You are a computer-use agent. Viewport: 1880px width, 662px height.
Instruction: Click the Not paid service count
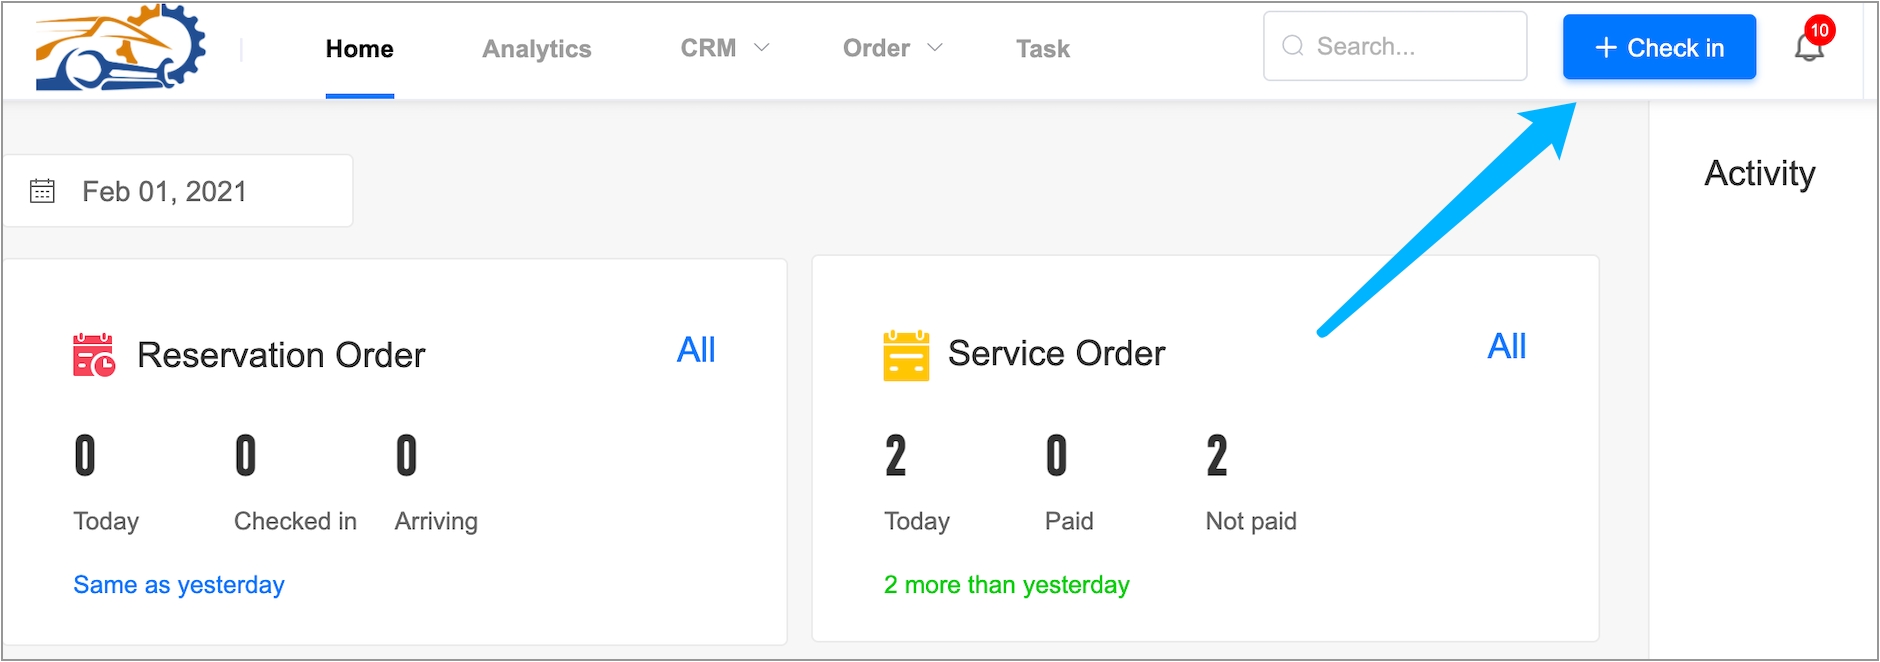click(1217, 456)
